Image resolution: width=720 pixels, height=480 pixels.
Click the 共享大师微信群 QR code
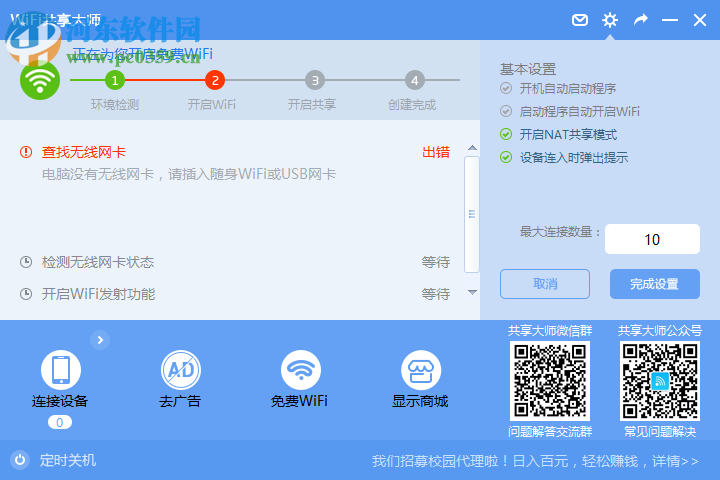click(550, 381)
